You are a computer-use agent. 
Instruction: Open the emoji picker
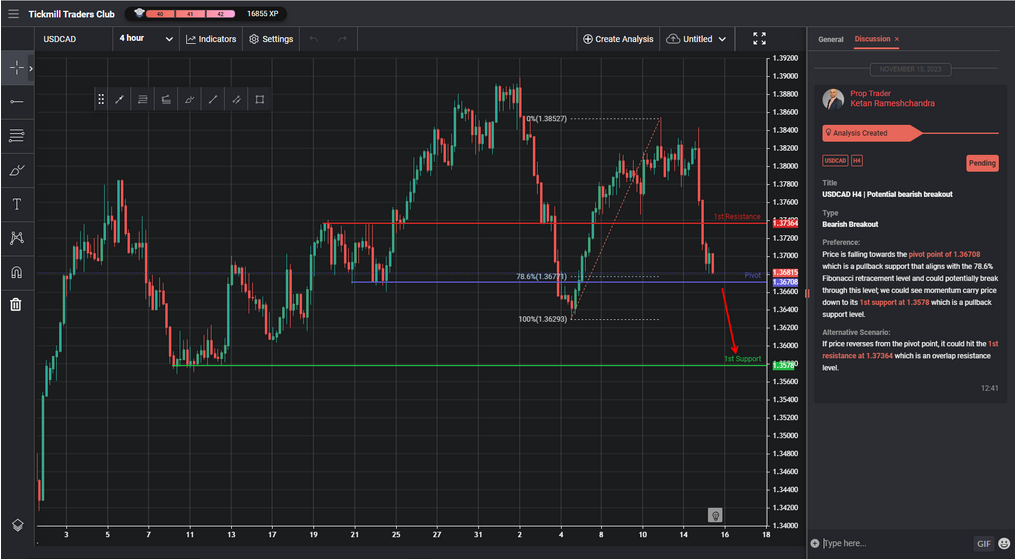[x=1004, y=543]
